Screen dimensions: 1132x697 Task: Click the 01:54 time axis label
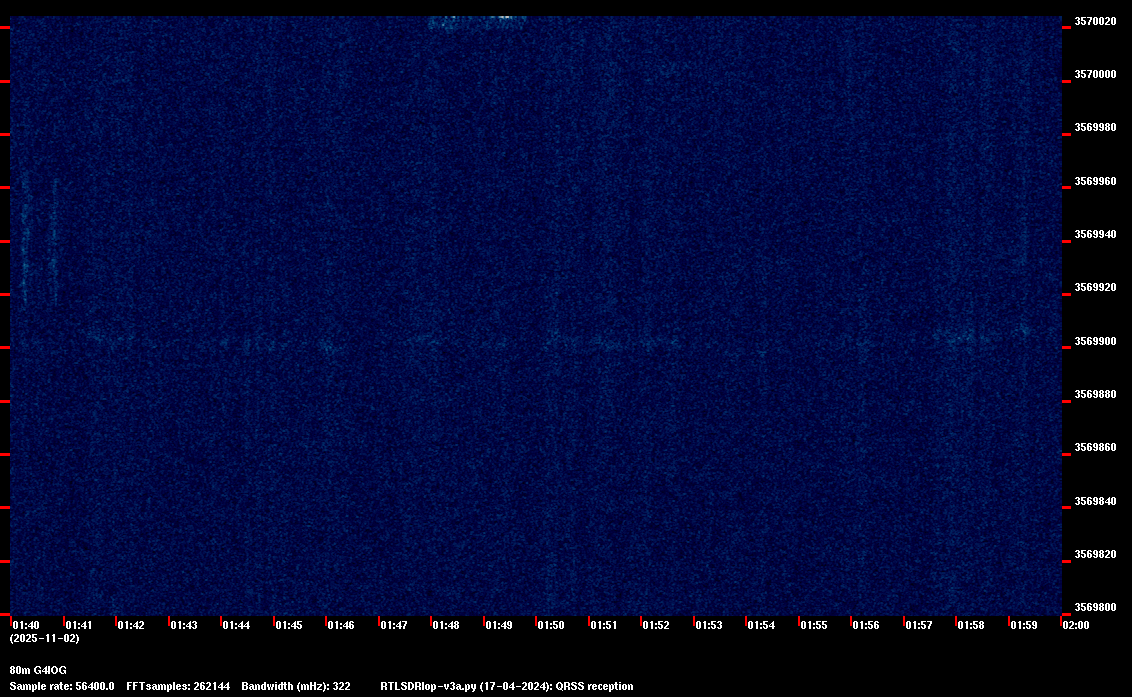pos(761,625)
